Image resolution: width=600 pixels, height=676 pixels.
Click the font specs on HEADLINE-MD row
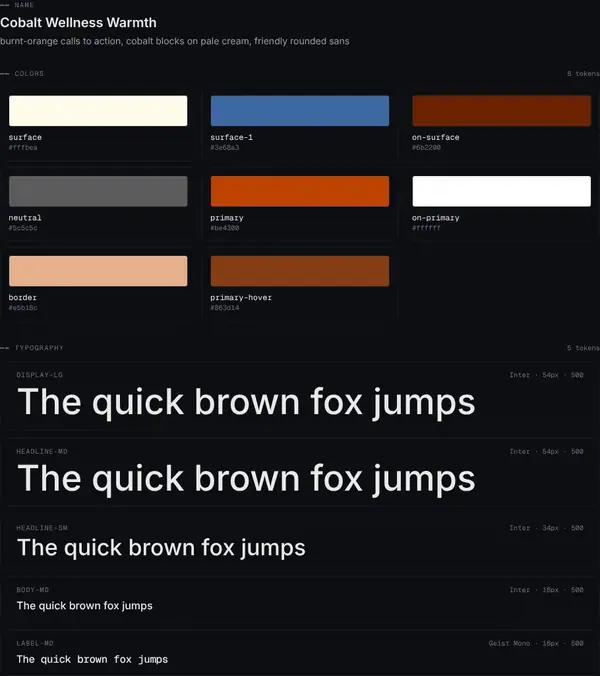546,452
